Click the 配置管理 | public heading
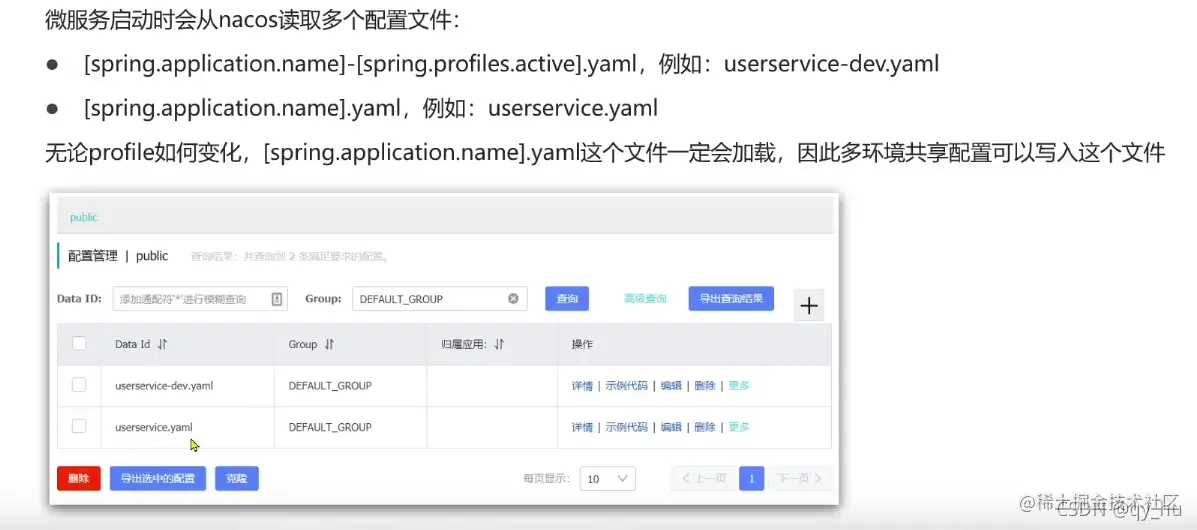 (118, 256)
